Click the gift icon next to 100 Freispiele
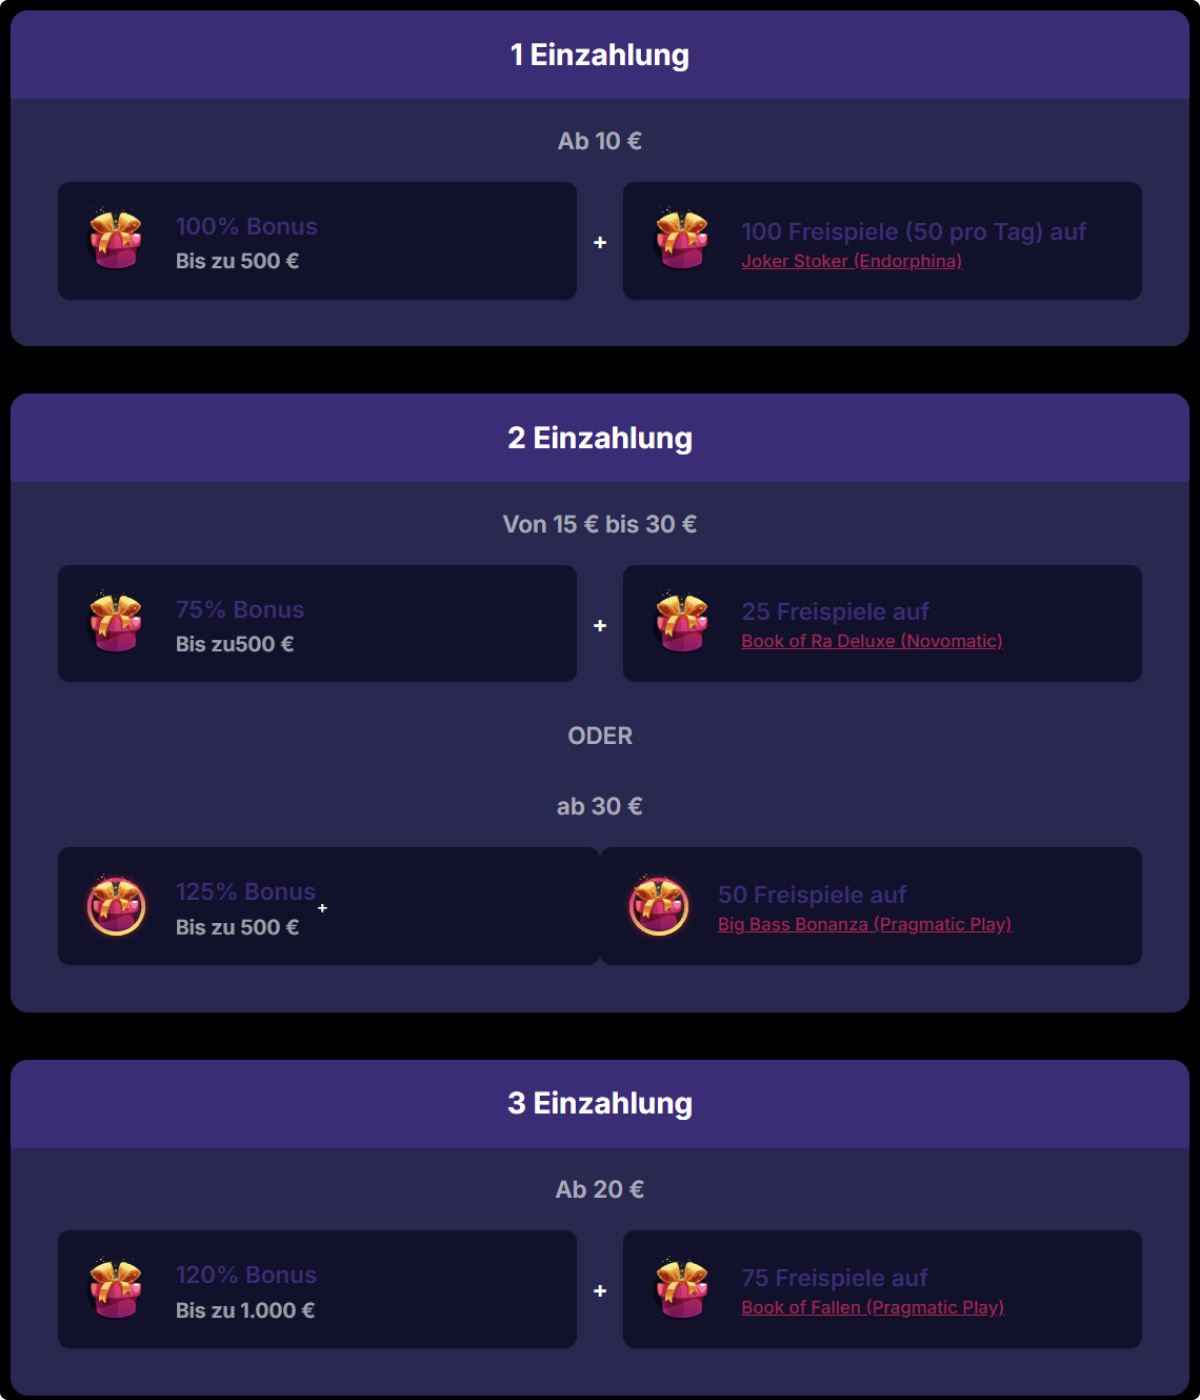The image size is (1200, 1400). click(682, 240)
